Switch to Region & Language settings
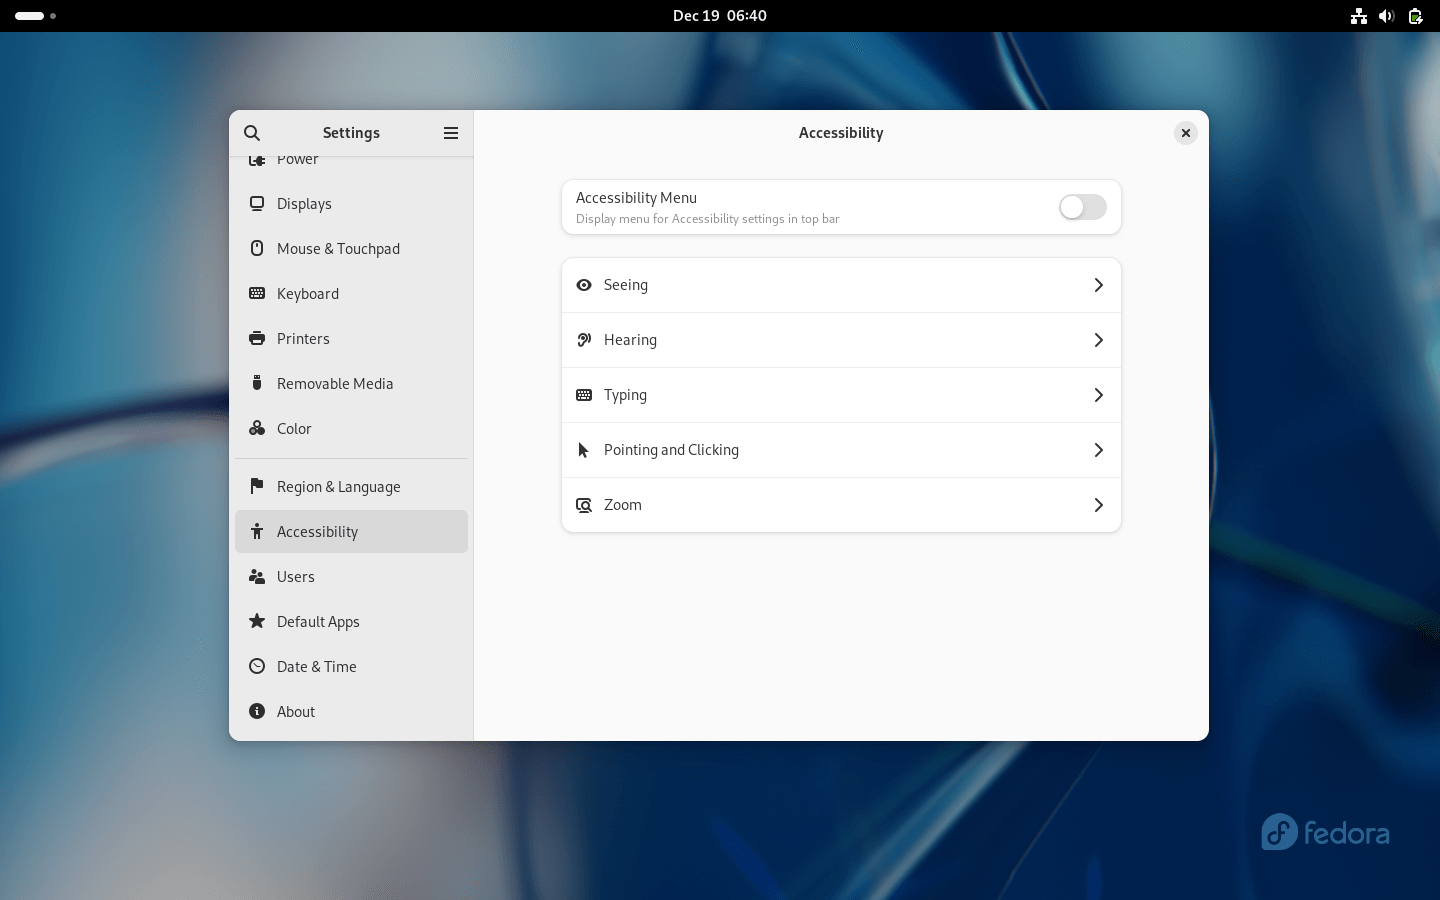This screenshot has width=1440, height=900. click(338, 486)
